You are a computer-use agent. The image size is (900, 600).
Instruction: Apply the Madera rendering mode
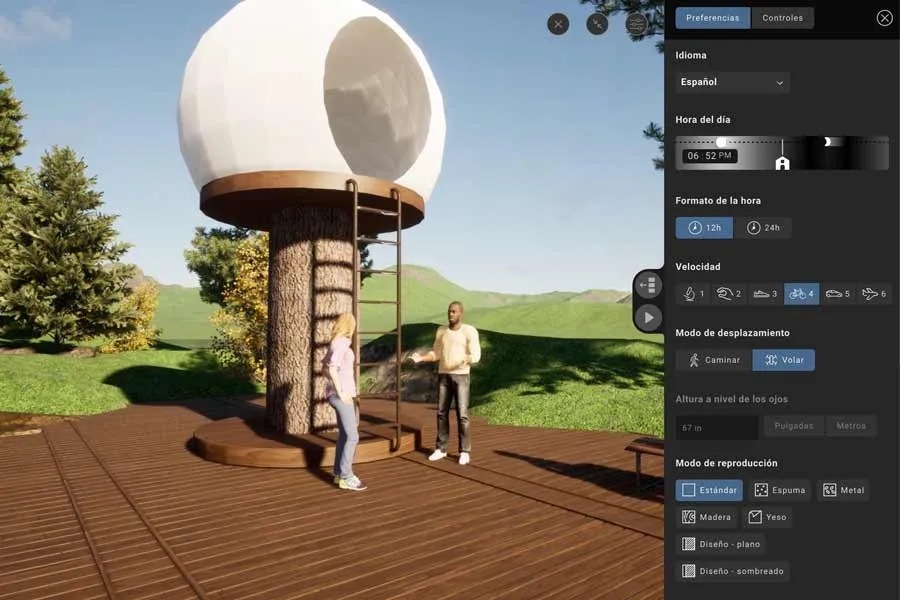708,517
